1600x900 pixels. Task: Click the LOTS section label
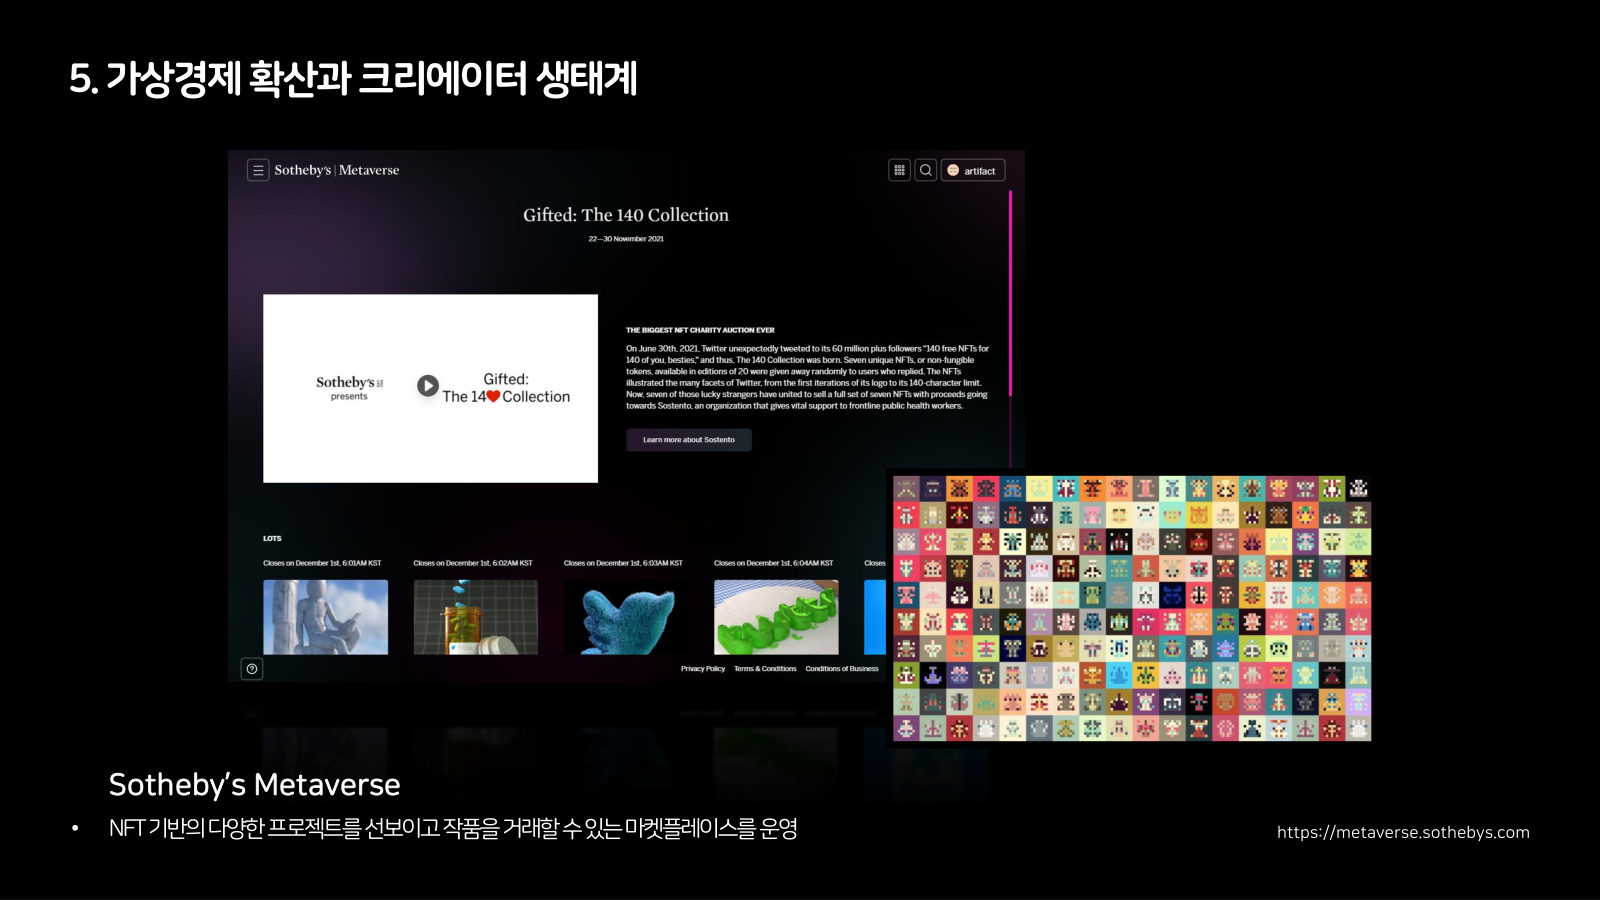coord(272,538)
